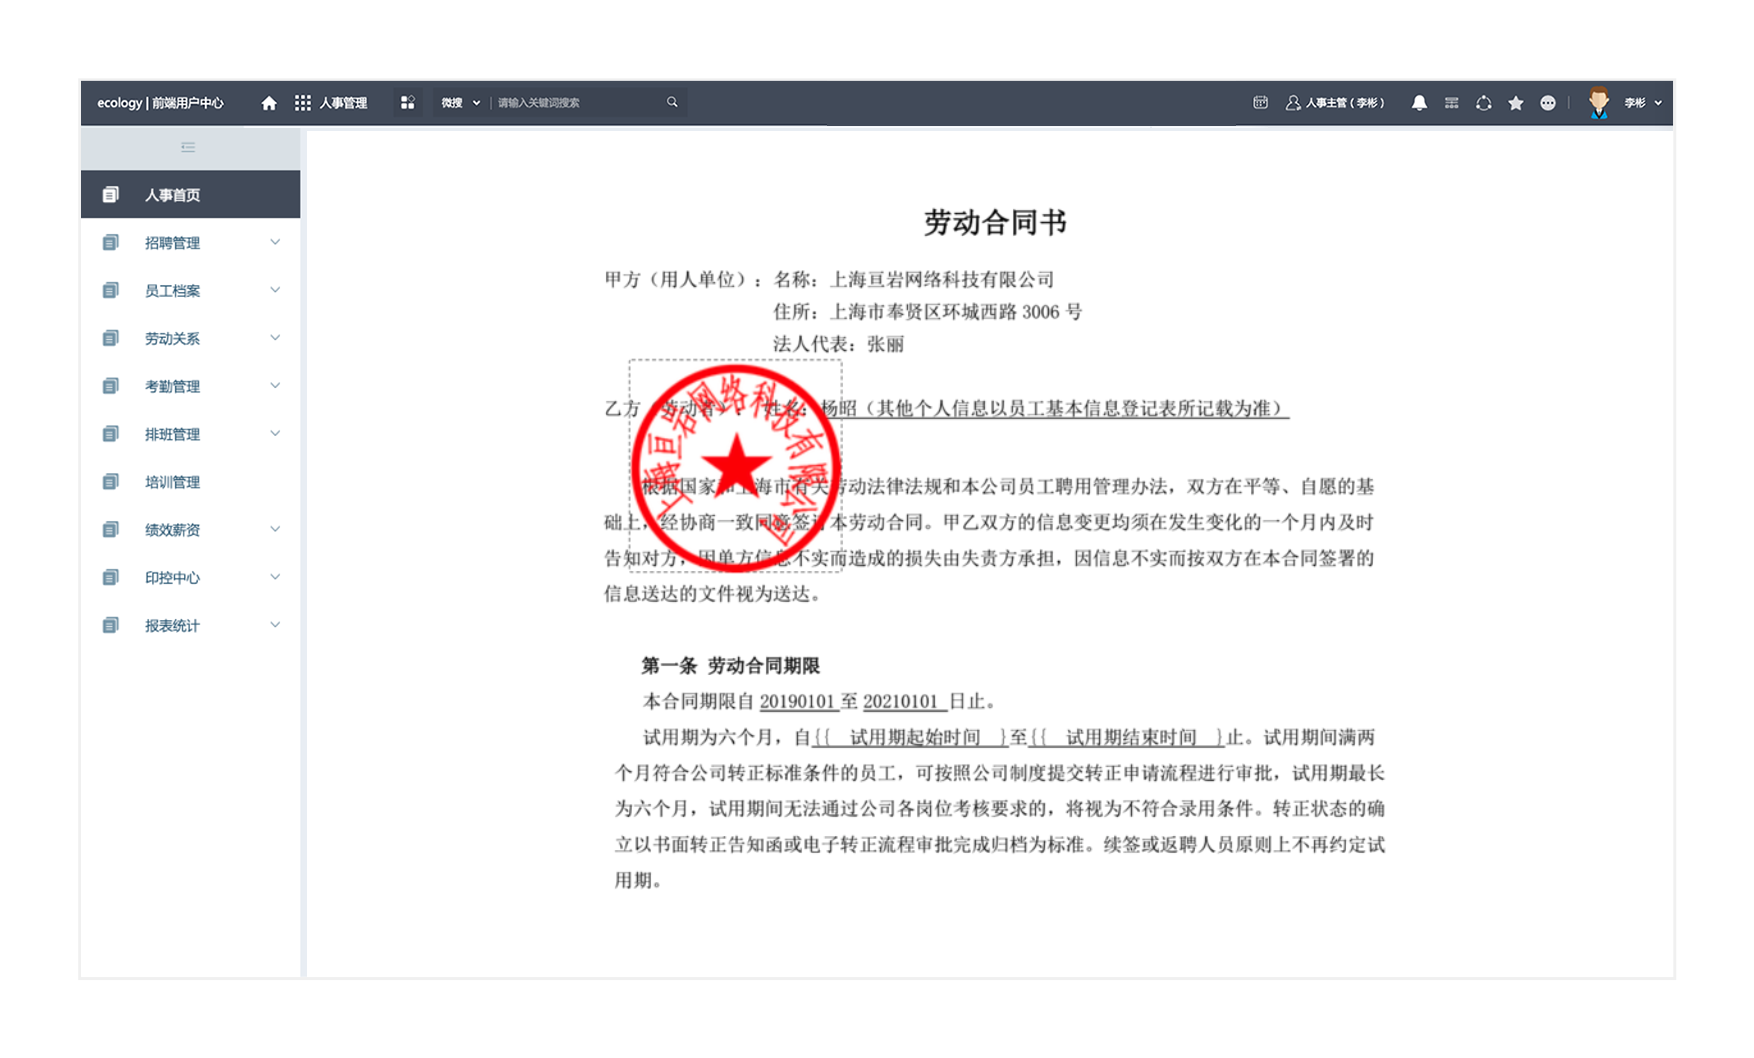The height and width of the screenshot is (1058, 1754).
Task: Open the calendar icon in the top bar
Action: (x=1259, y=102)
